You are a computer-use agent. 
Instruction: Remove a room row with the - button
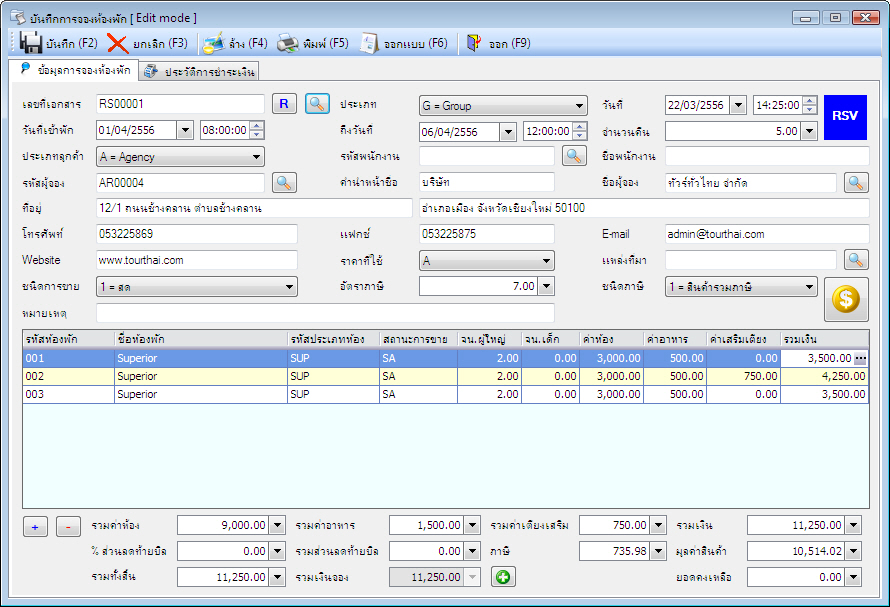pyautogui.click(x=68, y=527)
